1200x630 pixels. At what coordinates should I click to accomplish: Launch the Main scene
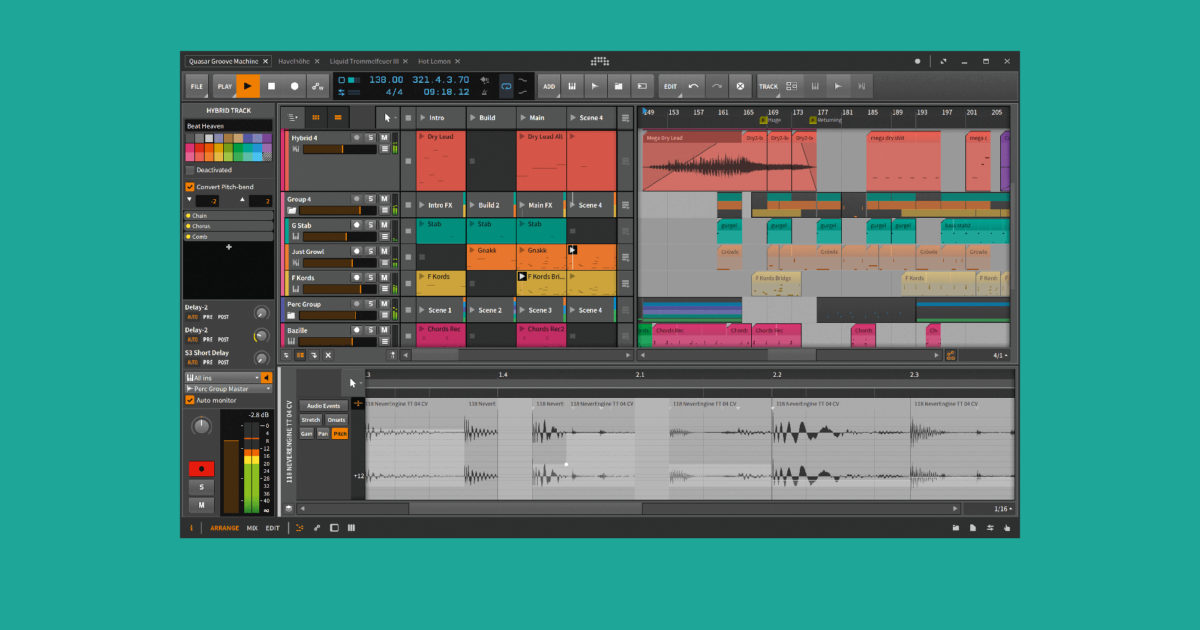pyautogui.click(x=522, y=117)
